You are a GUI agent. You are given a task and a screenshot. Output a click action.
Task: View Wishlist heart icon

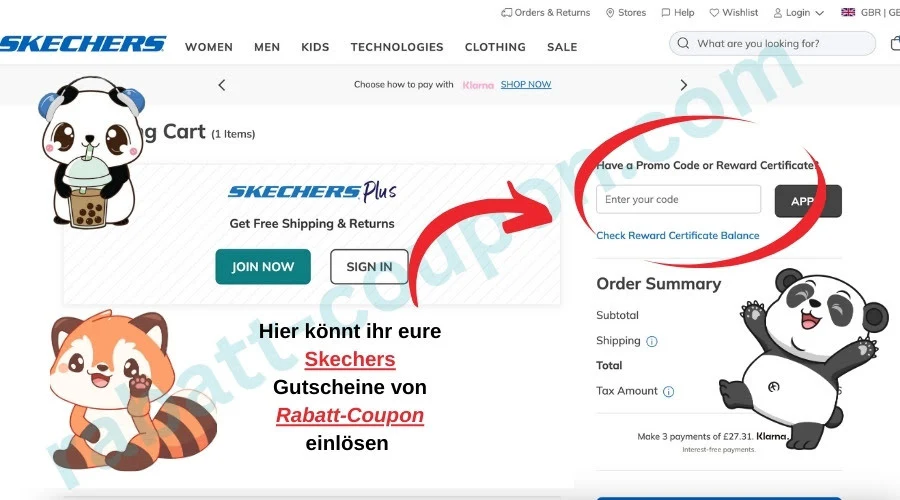point(714,13)
